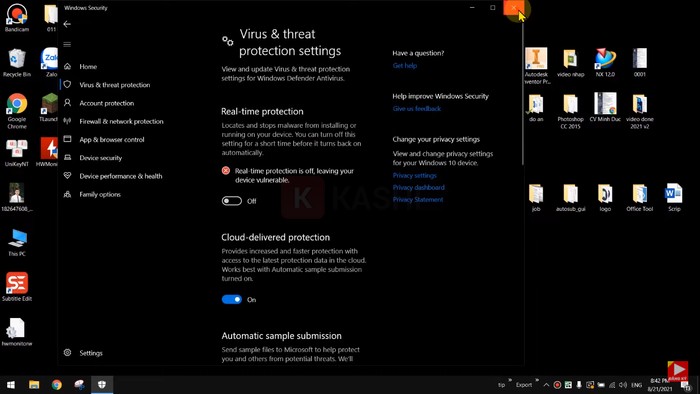
Task: Open the Photoshop CC 2015 folder
Action: click(571, 111)
